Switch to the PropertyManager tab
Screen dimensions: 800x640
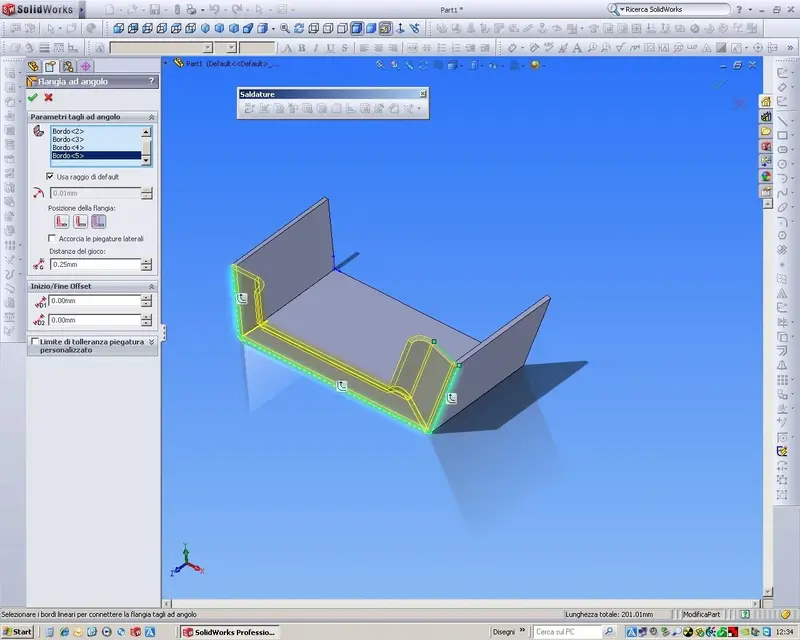pyautogui.click(x=50, y=66)
